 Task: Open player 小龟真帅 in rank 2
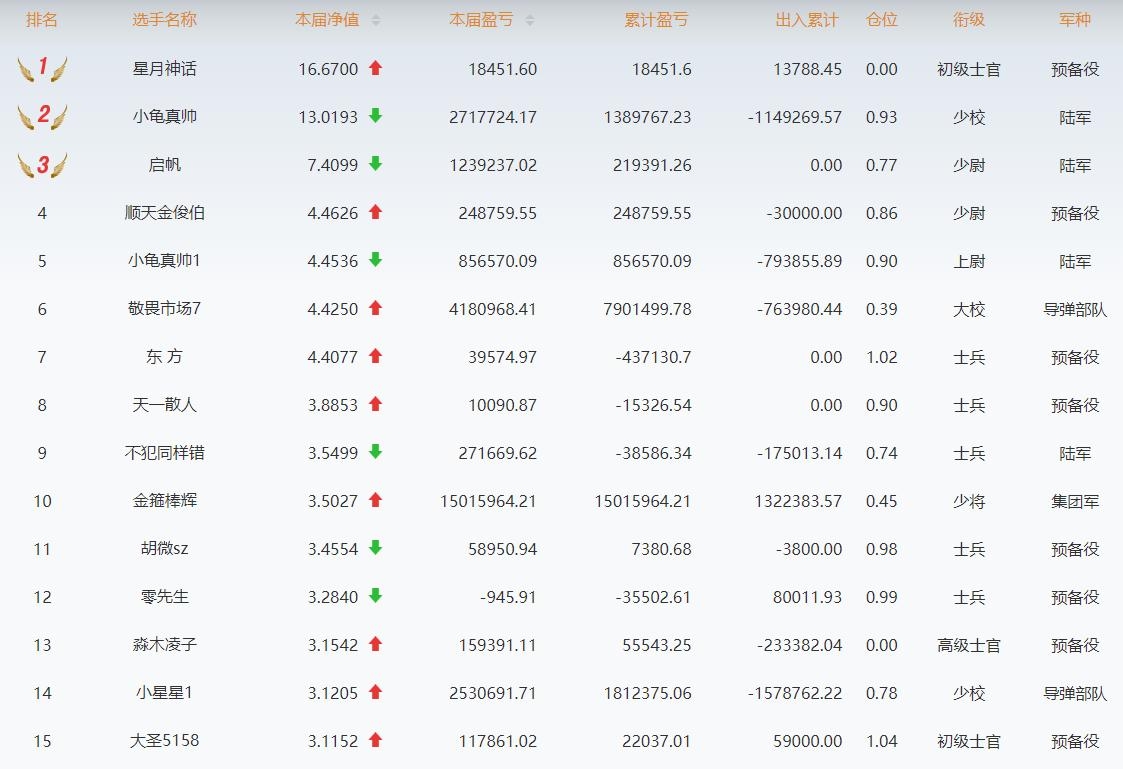click(x=164, y=117)
